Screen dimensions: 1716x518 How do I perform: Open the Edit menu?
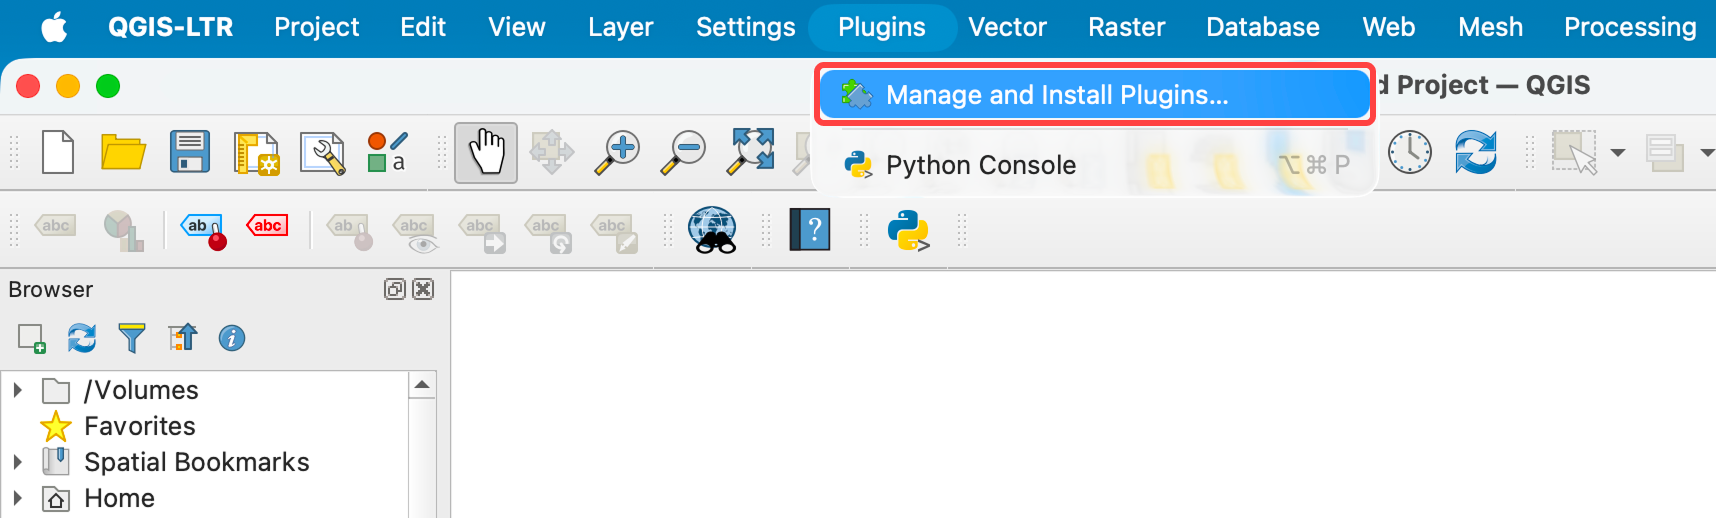423,27
